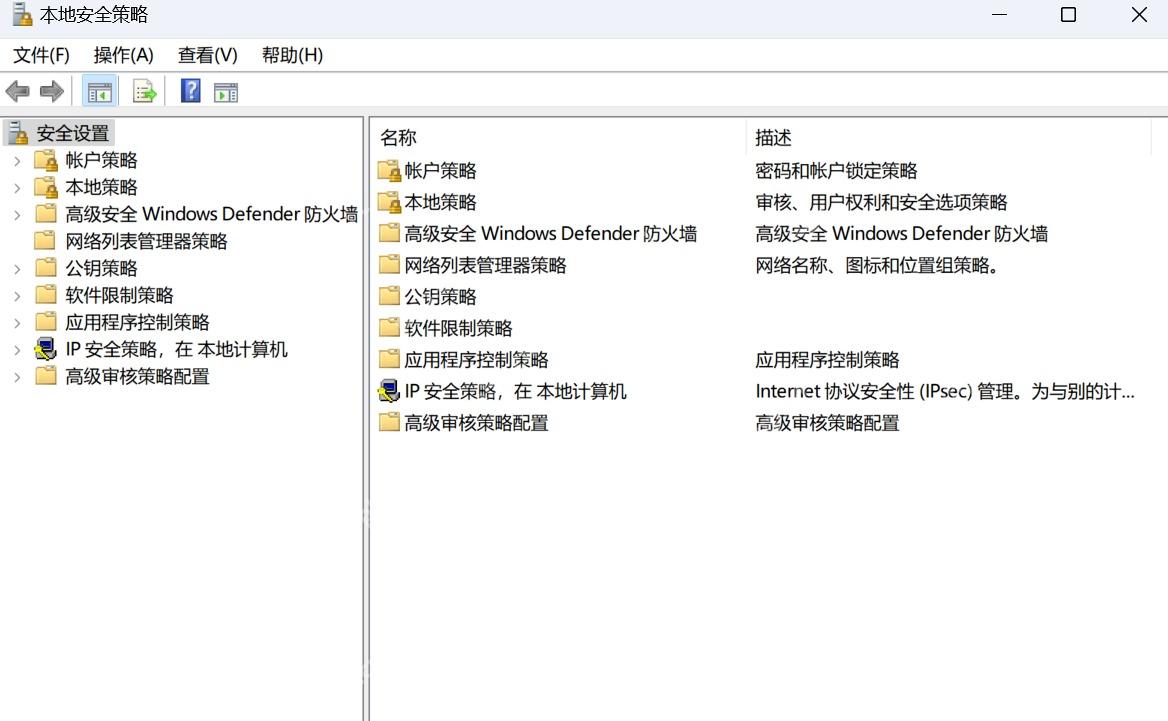Expand the 公钥策略 tree node
The width and height of the screenshot is (1168, 721).
coord(17,269)
